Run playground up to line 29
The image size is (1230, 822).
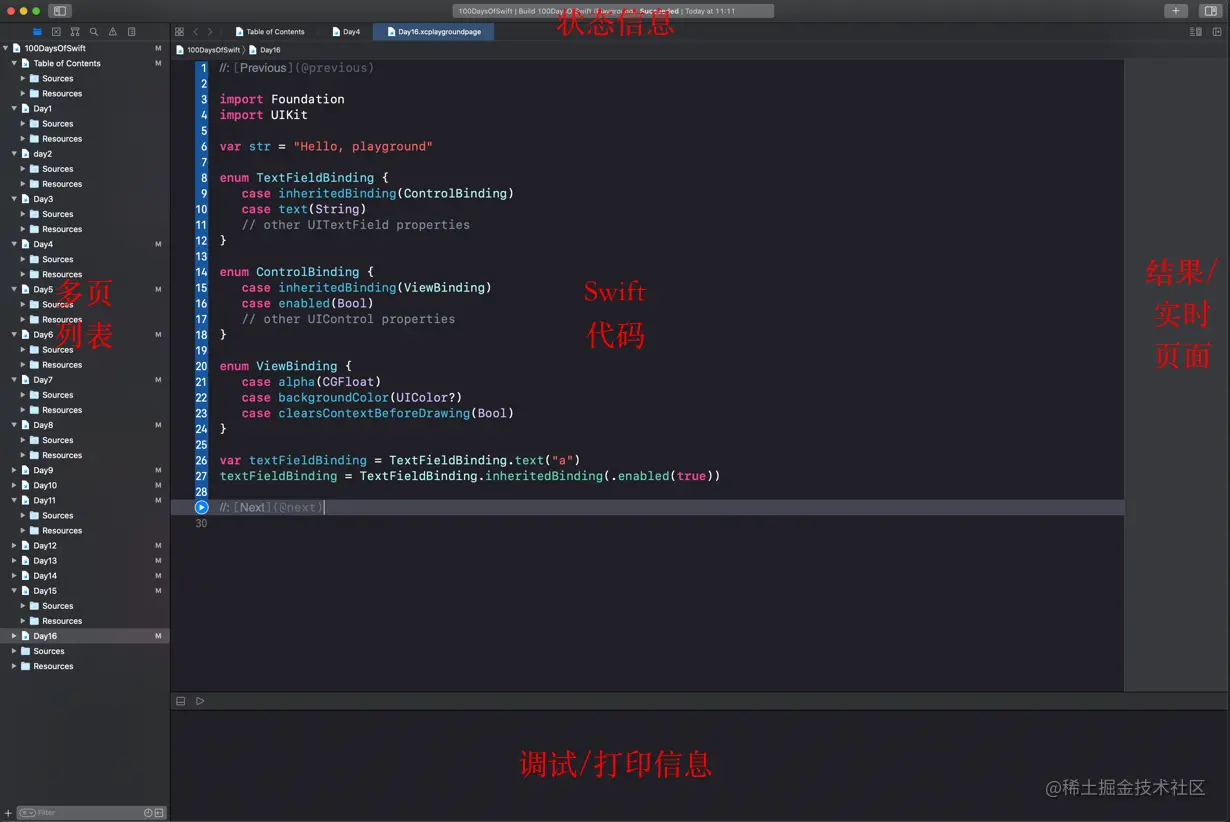(x=201, y=507)
